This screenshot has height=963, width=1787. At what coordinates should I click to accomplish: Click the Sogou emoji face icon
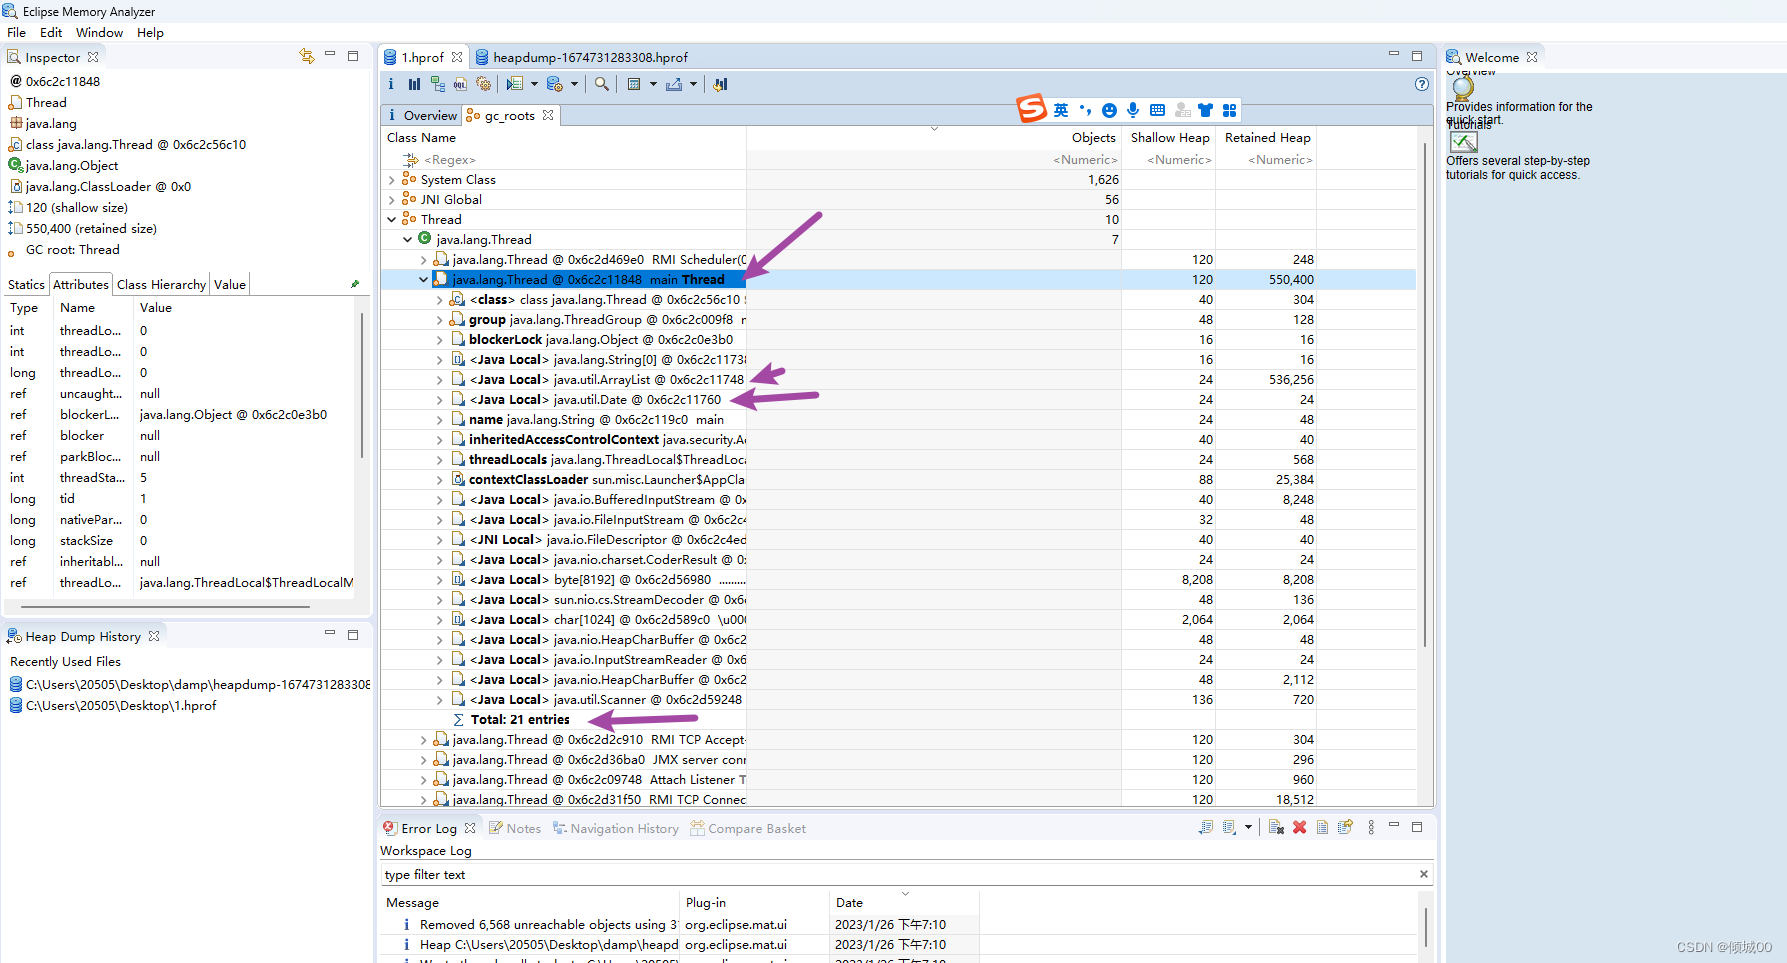1109,110
